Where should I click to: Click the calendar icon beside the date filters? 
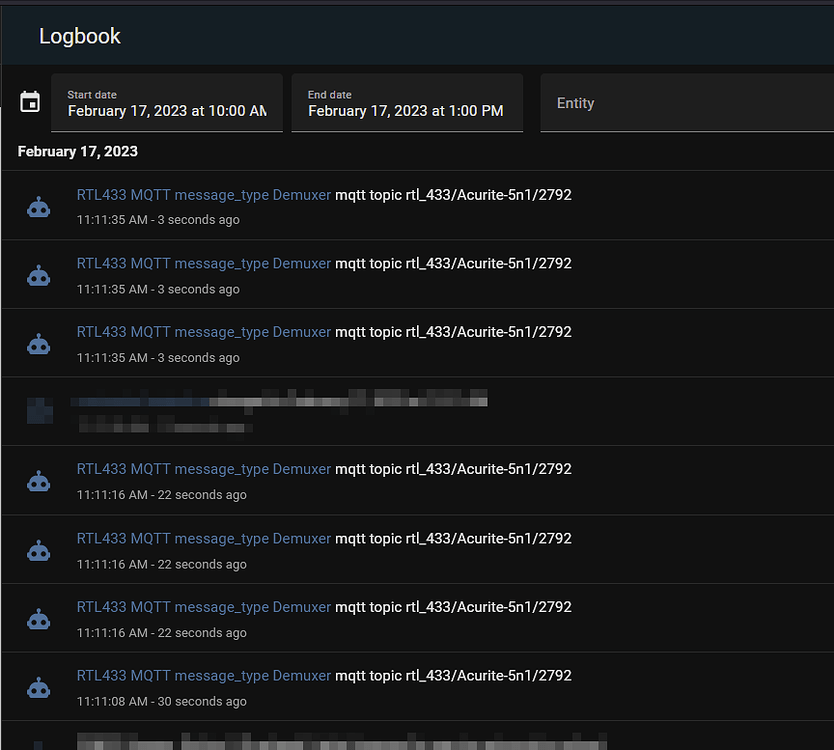click(x=30, y=102)
